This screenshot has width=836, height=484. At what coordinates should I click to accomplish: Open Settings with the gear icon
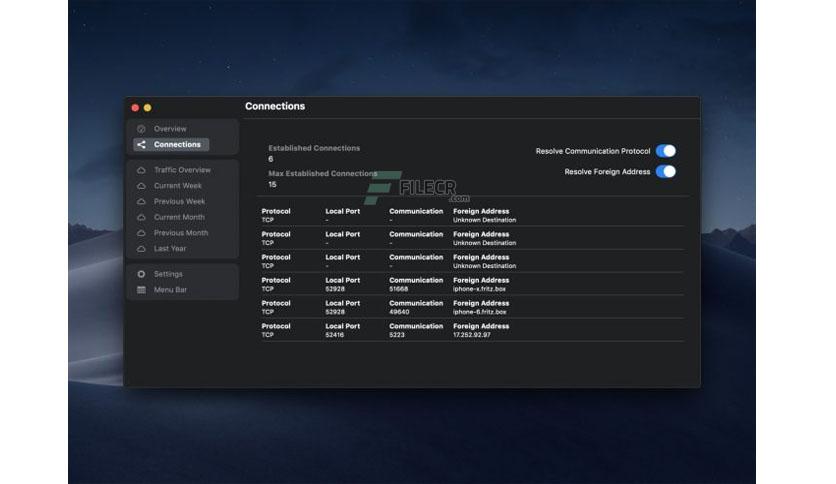coord(141,274)
